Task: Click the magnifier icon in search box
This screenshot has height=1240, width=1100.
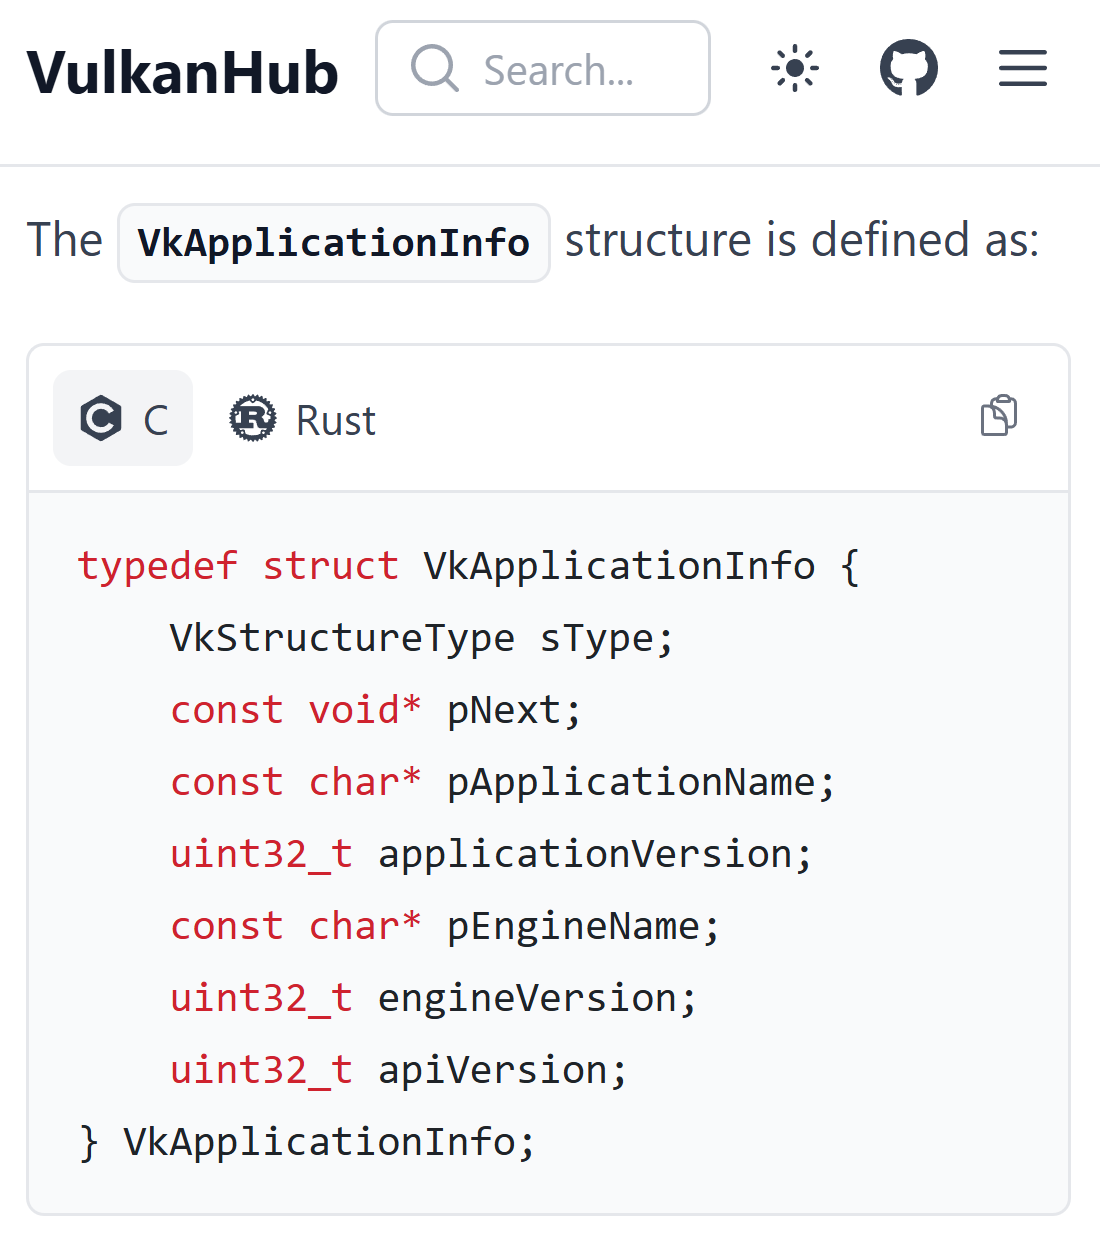Action: point(434,68)
